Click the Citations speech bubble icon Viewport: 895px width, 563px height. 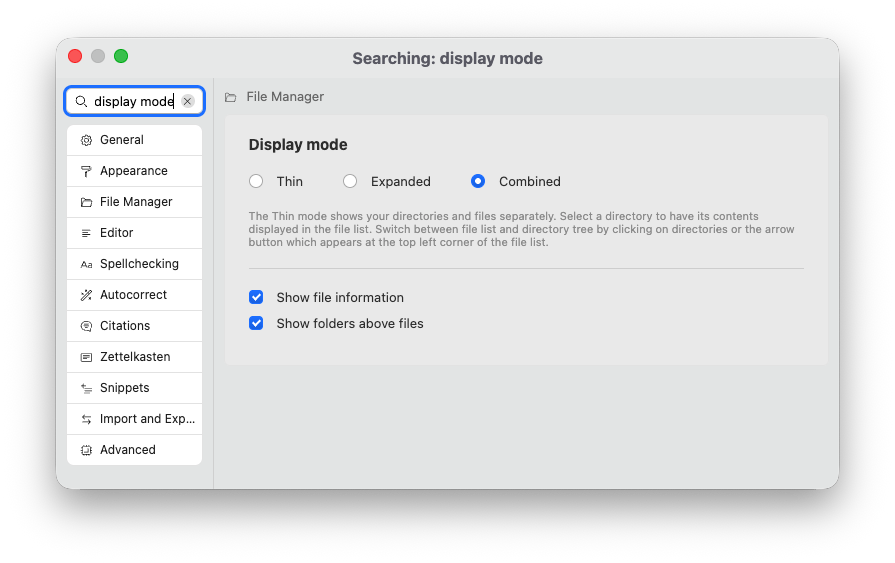[x=86, y=326]
